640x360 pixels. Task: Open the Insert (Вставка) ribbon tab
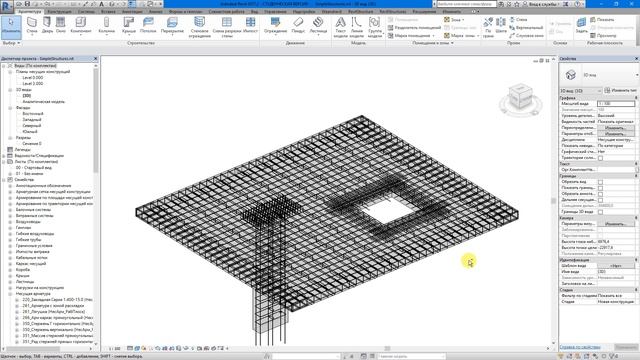(x=108, y=12)
